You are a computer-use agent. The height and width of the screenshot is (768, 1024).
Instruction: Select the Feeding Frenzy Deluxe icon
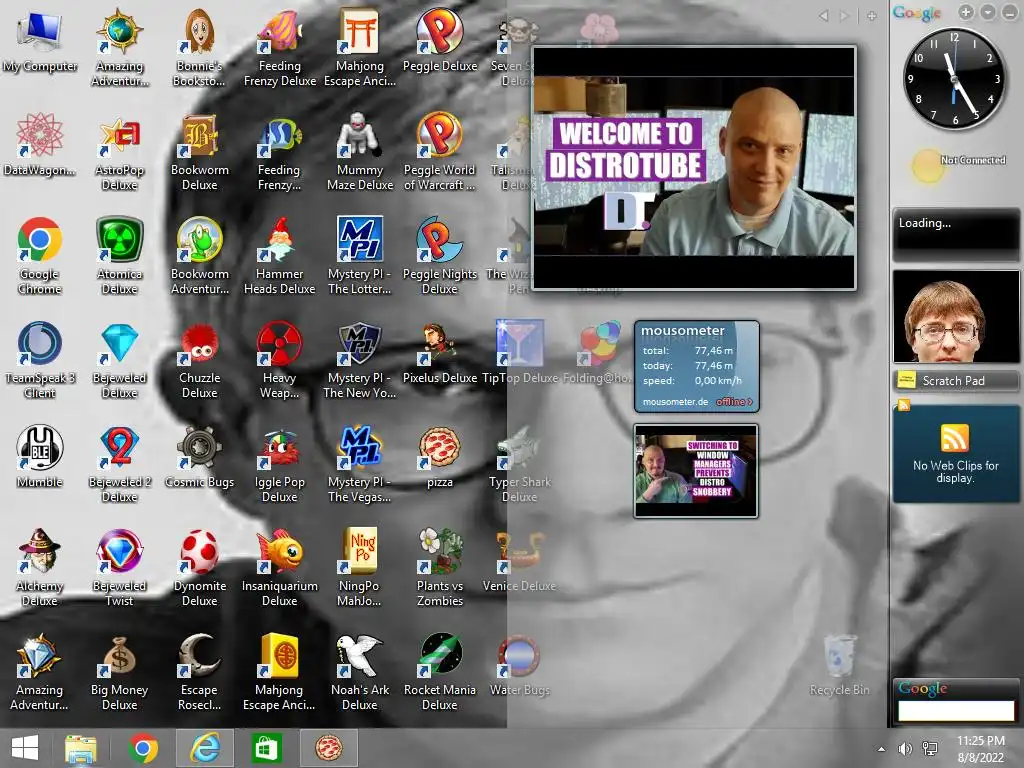coord(280,31)
